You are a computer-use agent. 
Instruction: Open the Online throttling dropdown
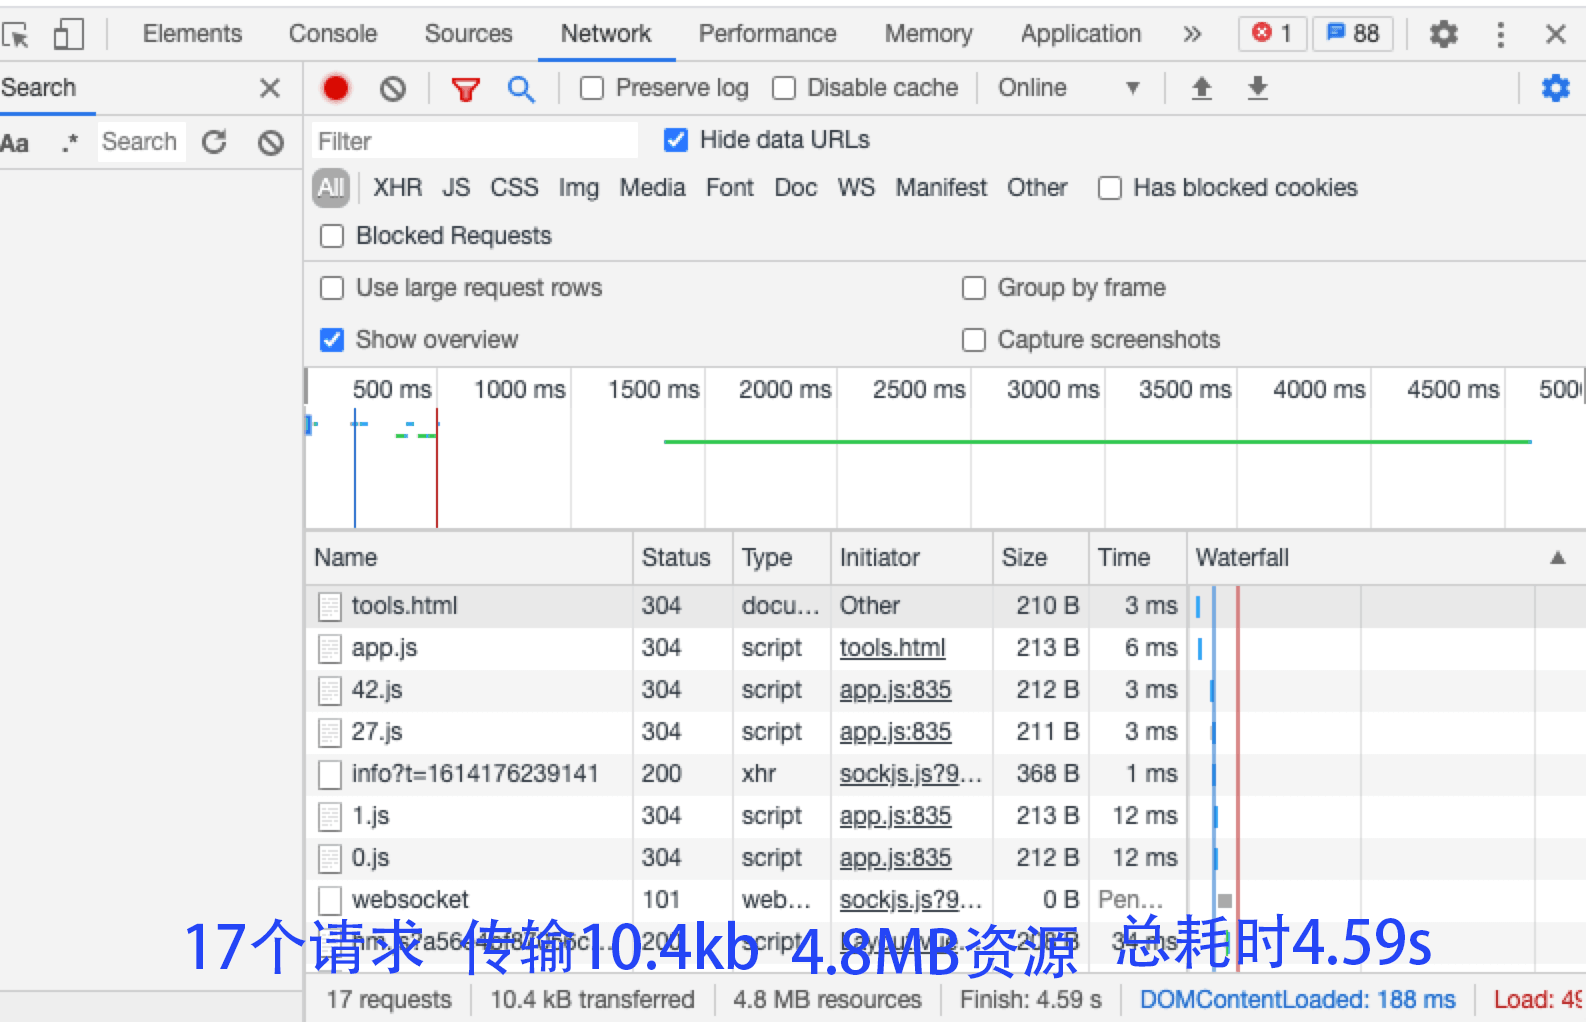click(1068, 88)
